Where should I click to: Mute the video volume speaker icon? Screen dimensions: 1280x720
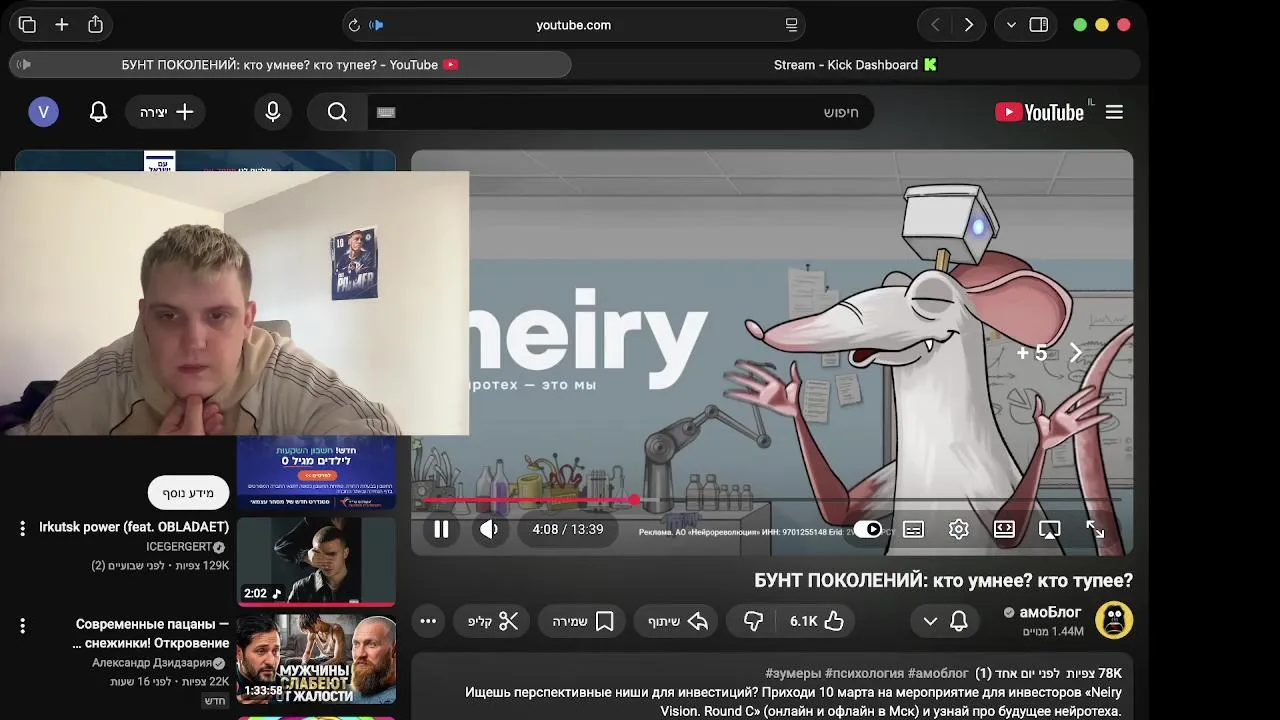coord(489,530)
